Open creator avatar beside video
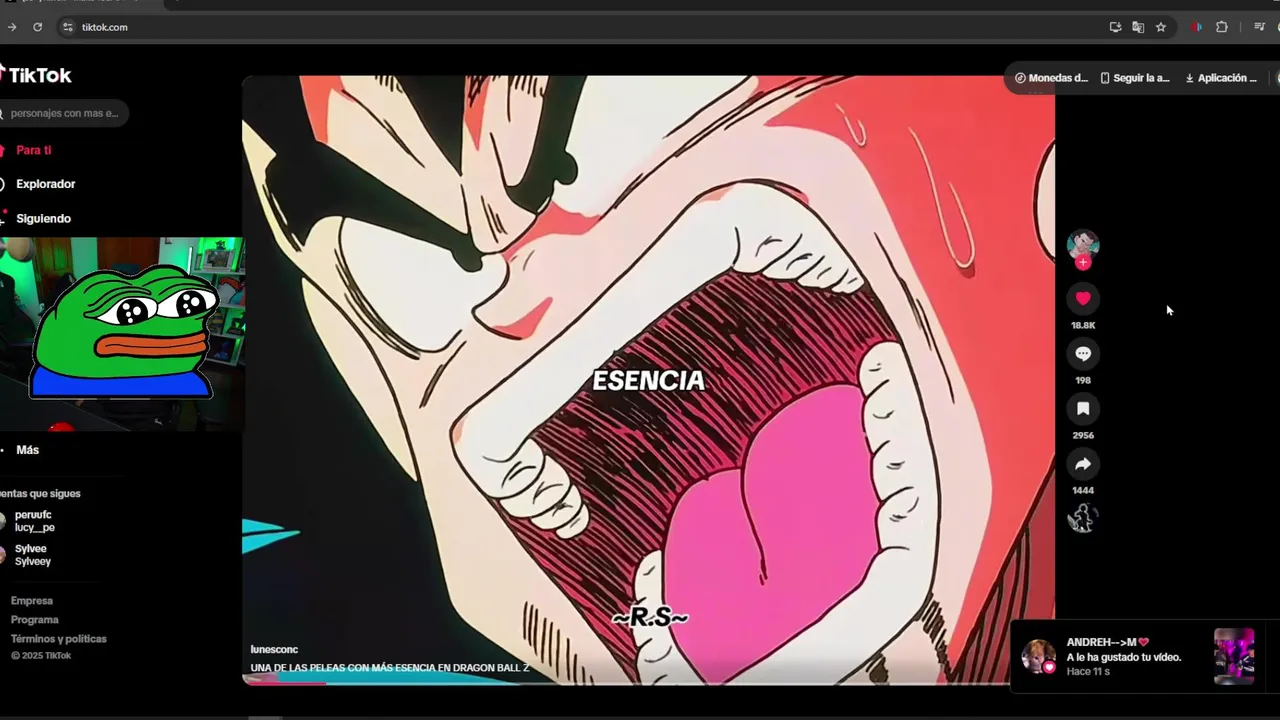Image resolution: width=1280 pixels, height=720 pixels. pos(1083,245)
